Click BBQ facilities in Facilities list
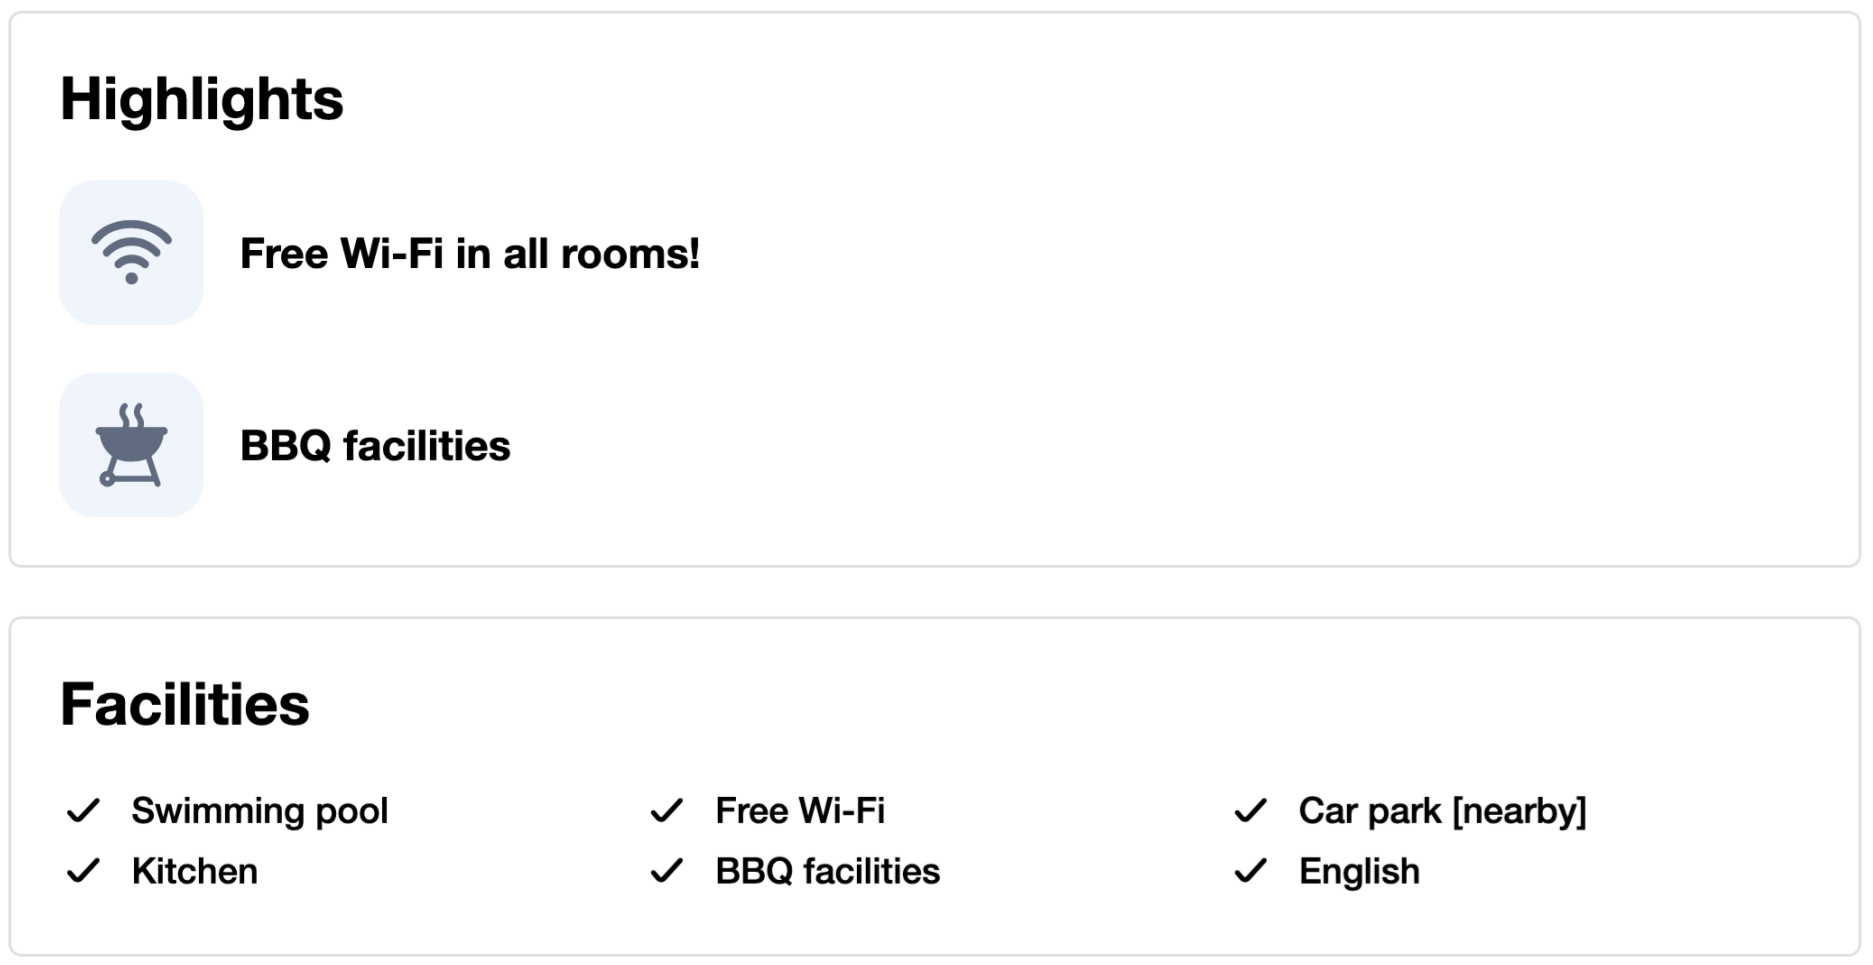 coord(827,871)
